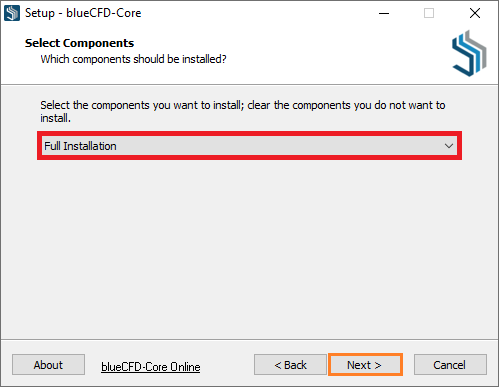Close the blueCFD-Core setup wizard
The height and width of the screenshot is (387, 499).
(x=475, y=13)
